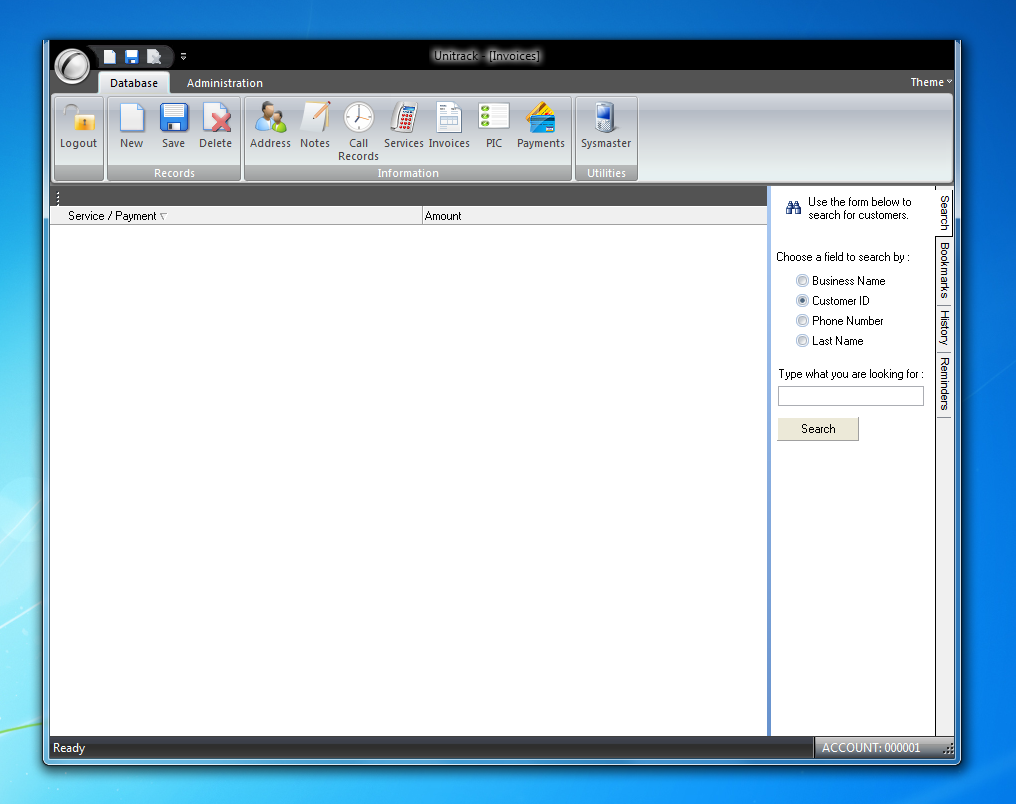This screenshot has width=1016, height=804.
Task: Click the ACCOUNT: 000001 status bar entry
Action: 871,748
